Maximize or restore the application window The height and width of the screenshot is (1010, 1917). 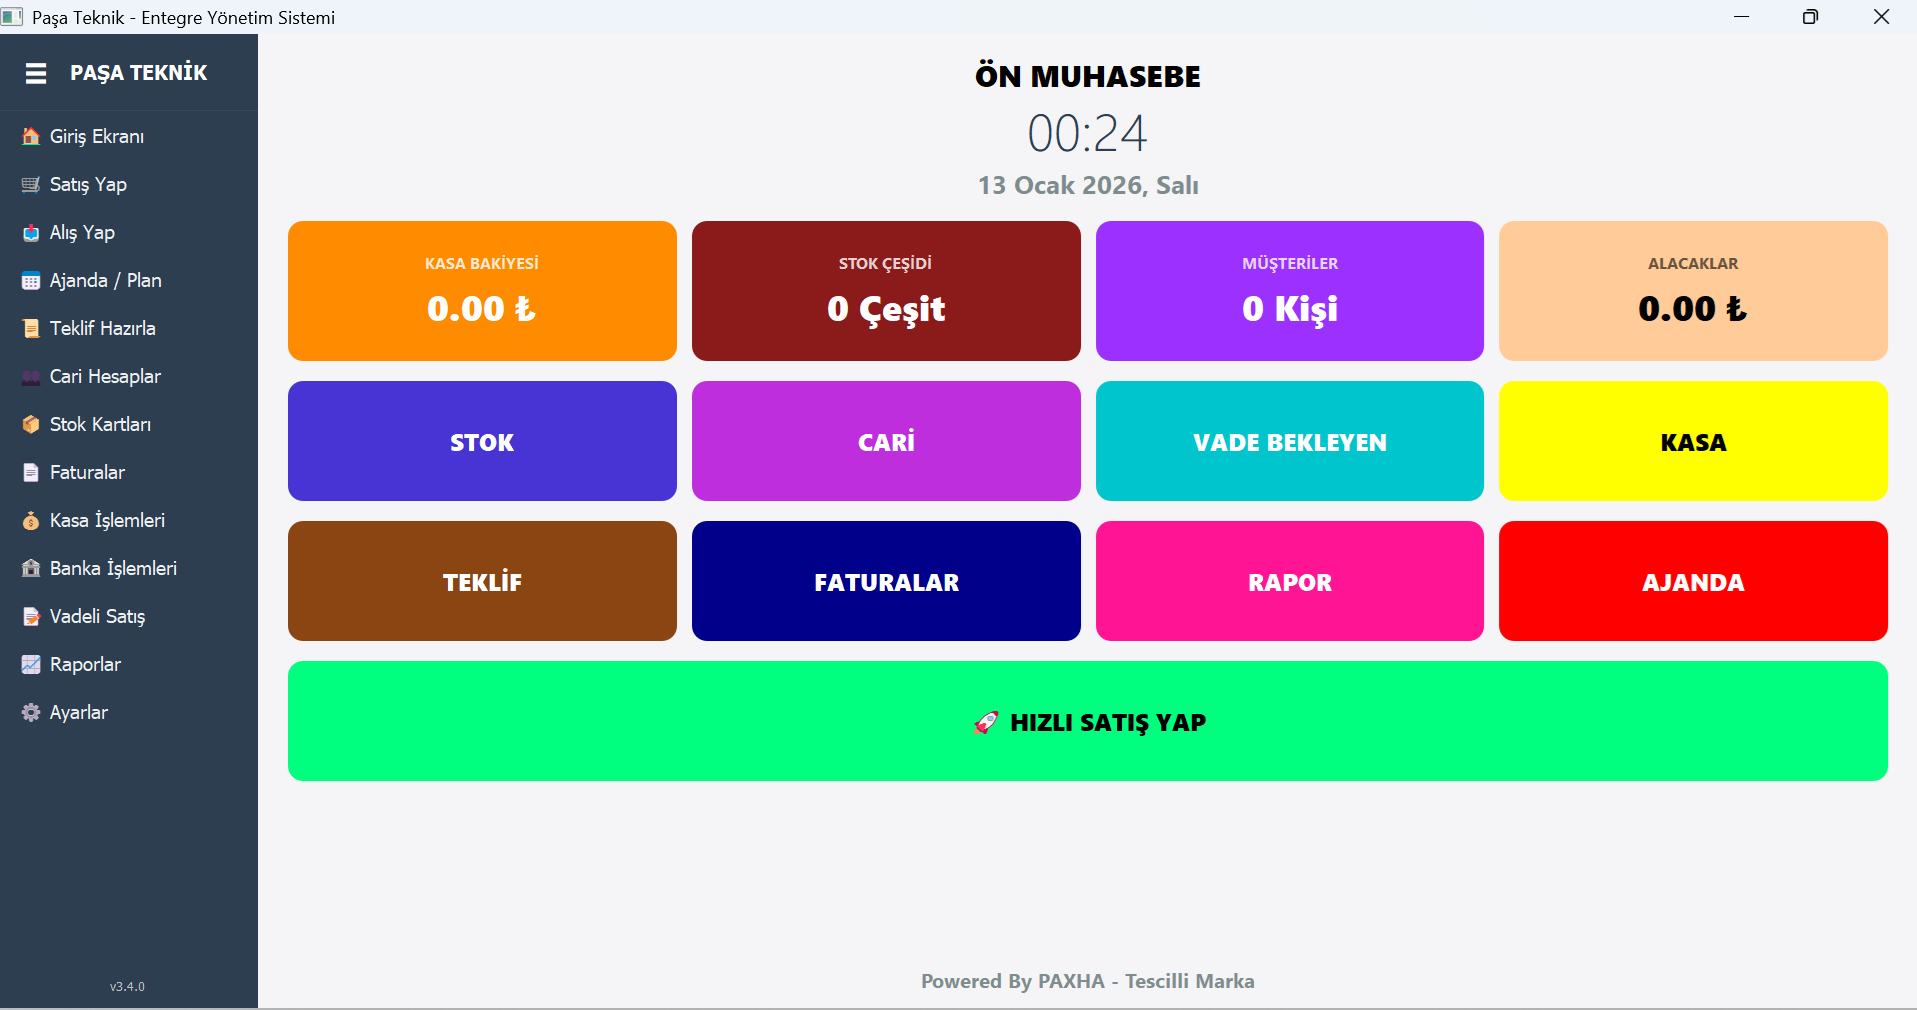(x=1810, y=17)
